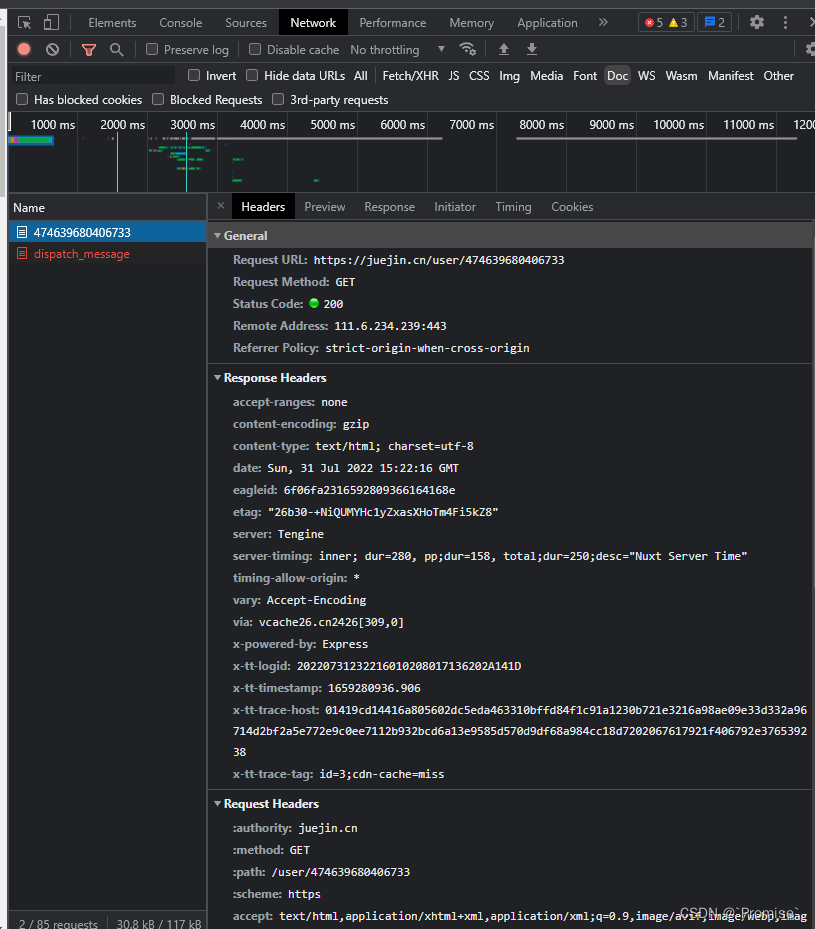Open the Timing tab

(514, 207)
